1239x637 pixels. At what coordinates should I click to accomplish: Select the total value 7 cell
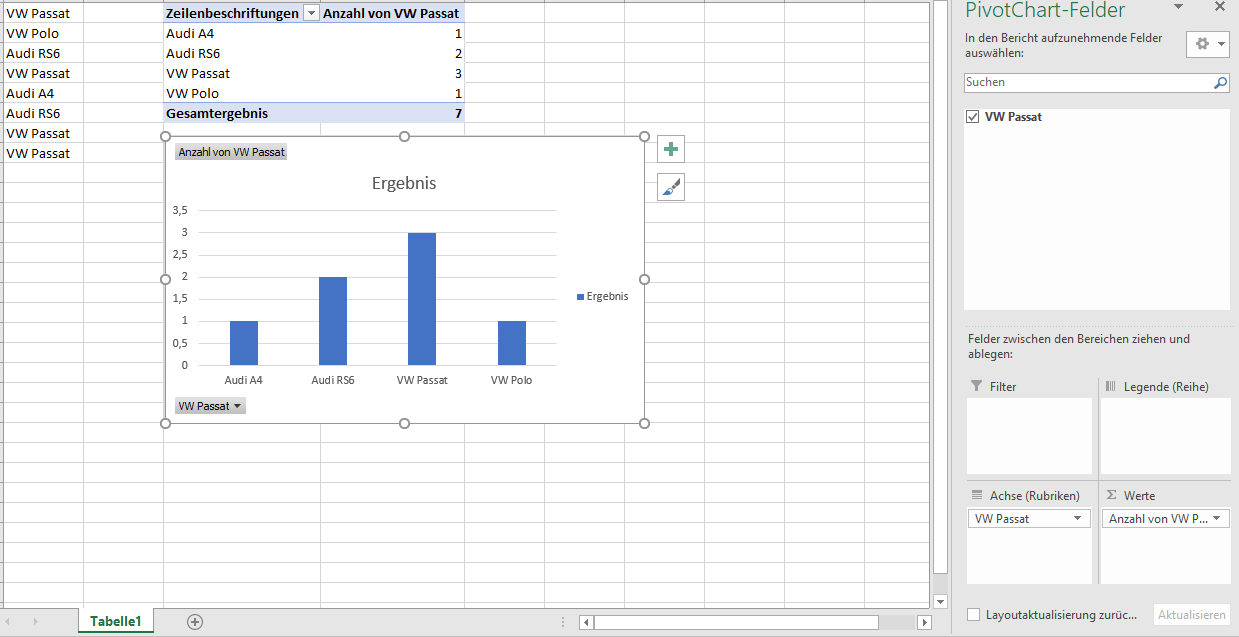tap(392, 113)
